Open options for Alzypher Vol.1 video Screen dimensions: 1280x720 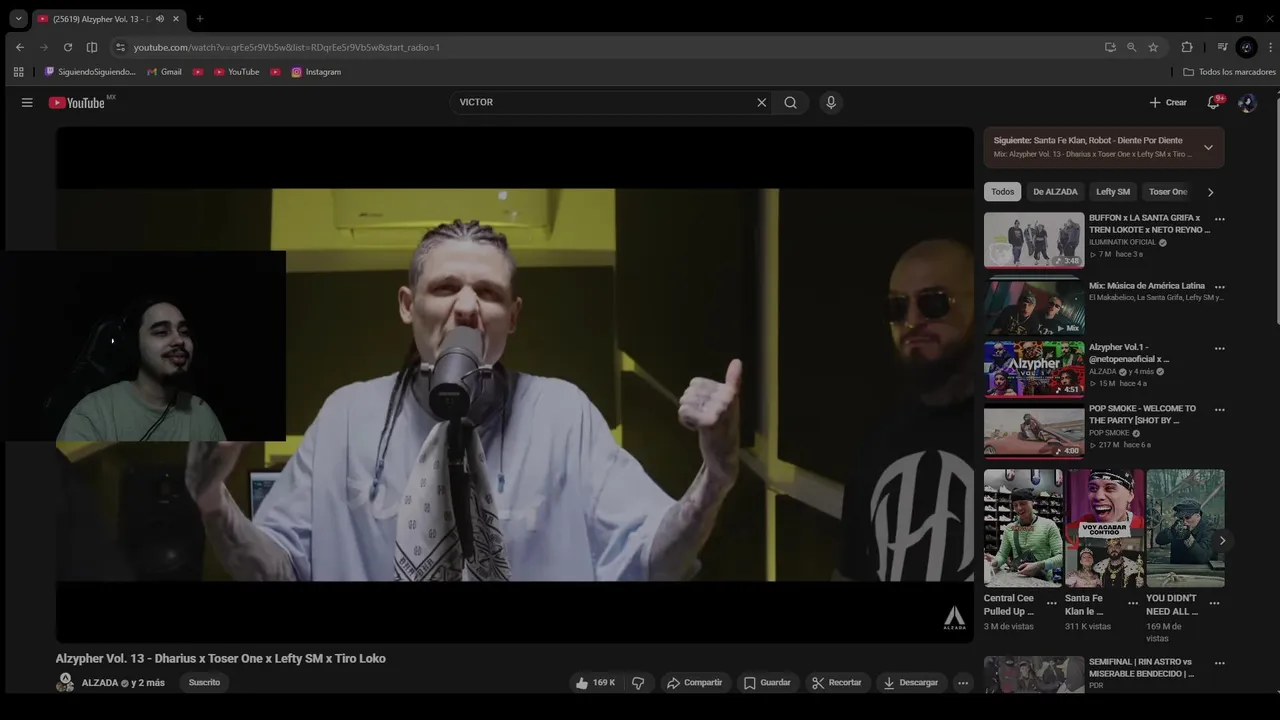point(1219,349)
